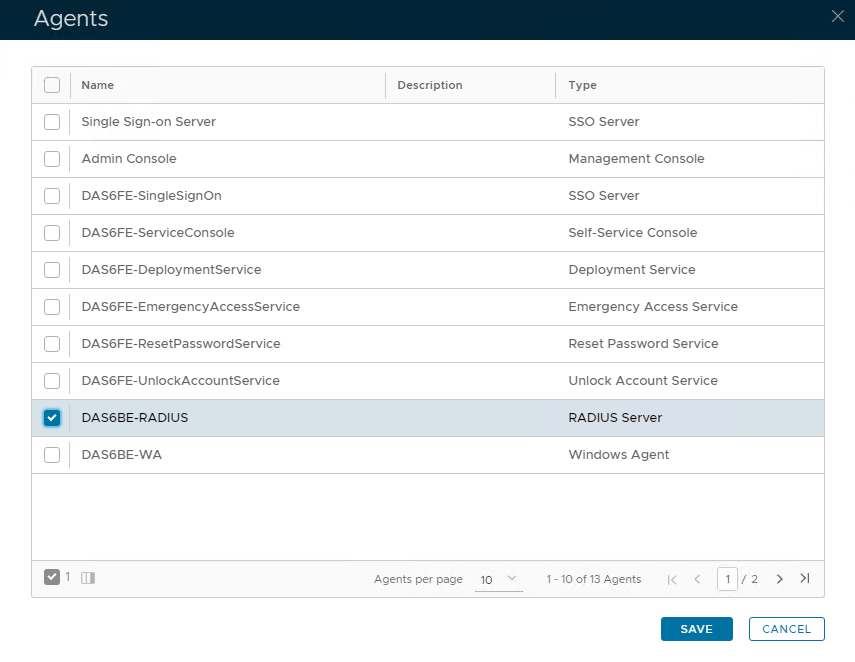Select the DAS6BE-WA agent checkbox

52,455
